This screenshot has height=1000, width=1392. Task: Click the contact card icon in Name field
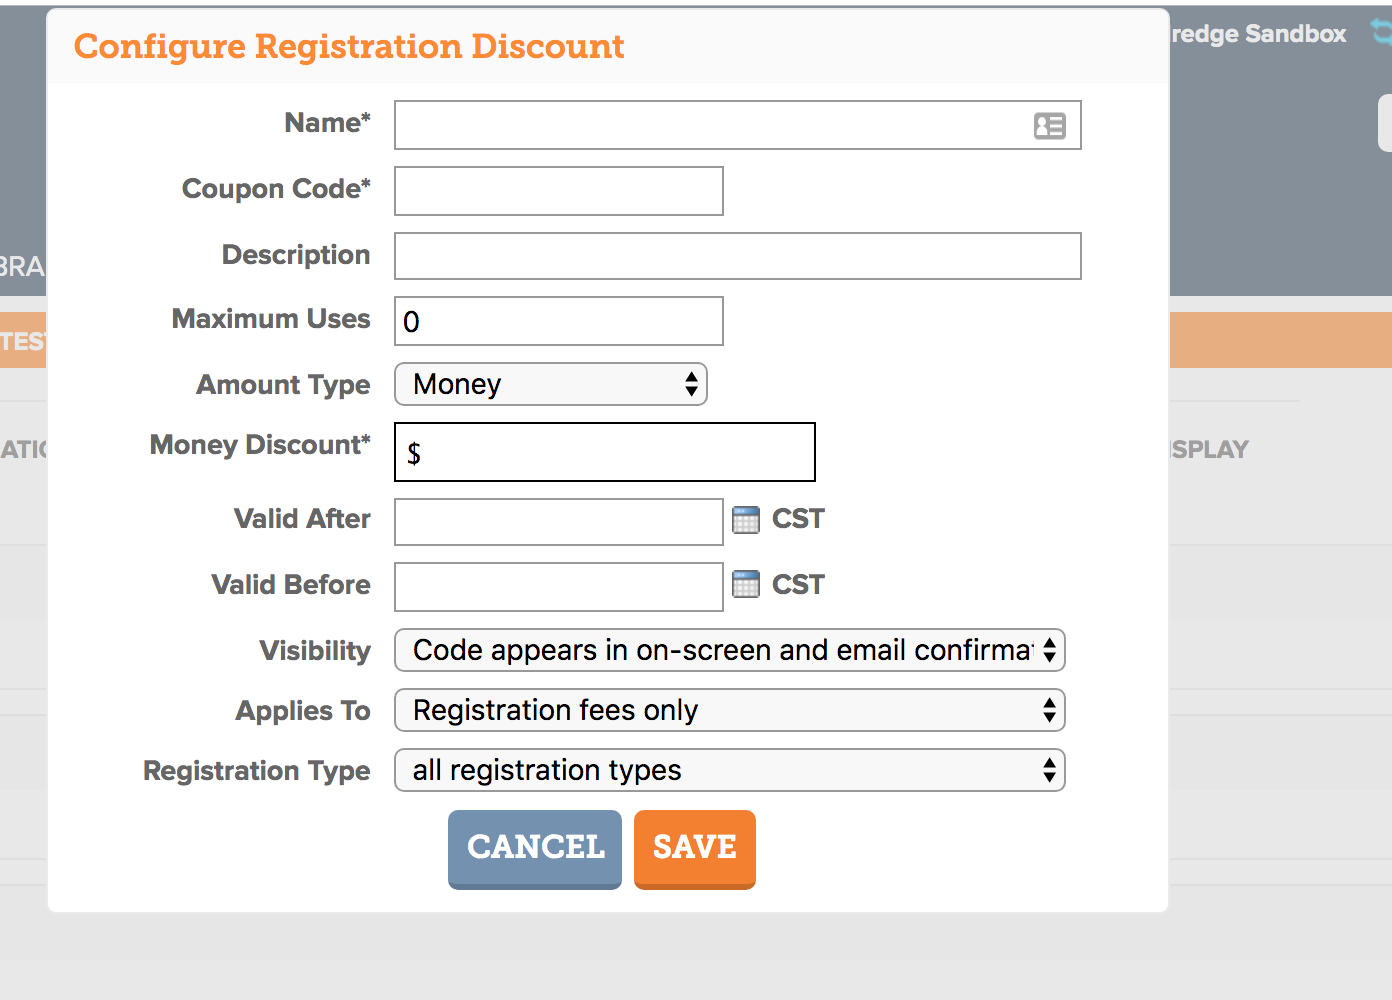click(x=1049, y=126)
